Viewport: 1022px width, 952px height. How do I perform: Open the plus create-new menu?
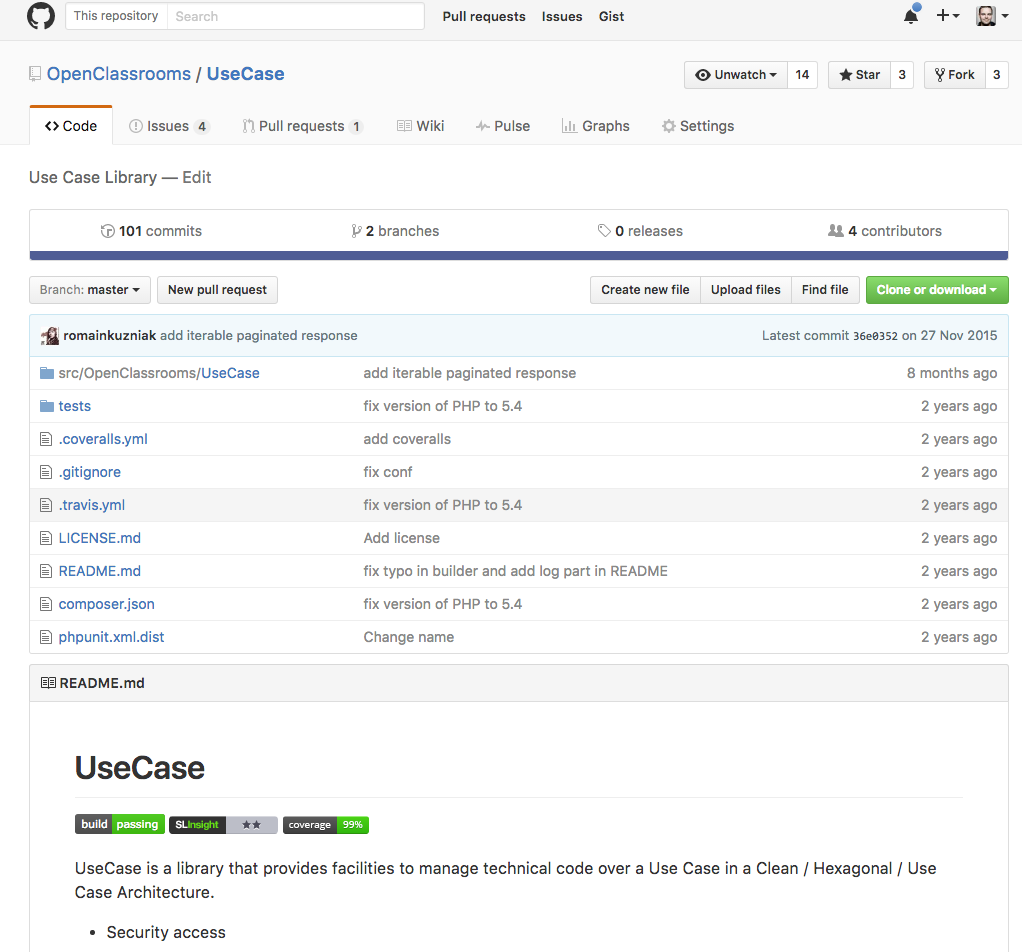(948, 16)
